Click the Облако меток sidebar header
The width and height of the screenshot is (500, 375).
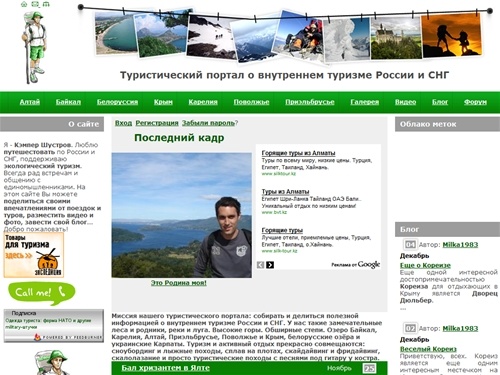(447, 124)
